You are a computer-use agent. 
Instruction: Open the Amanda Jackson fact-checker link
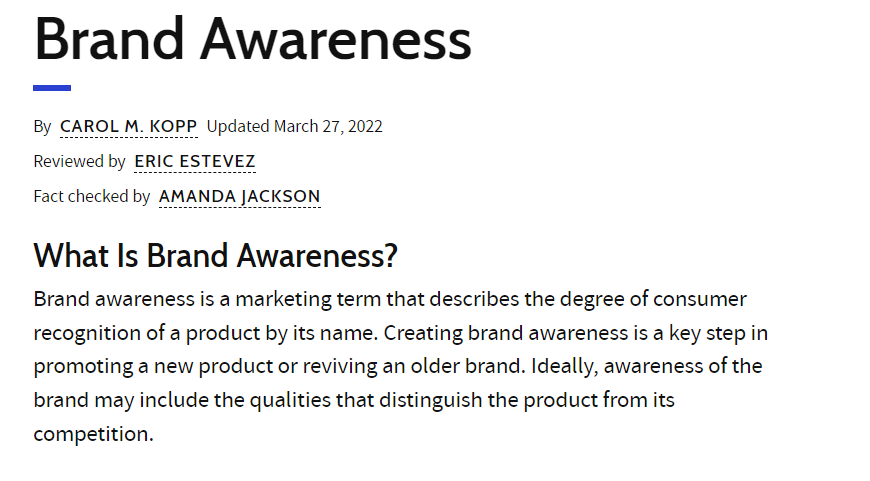[x=240, y=196]
